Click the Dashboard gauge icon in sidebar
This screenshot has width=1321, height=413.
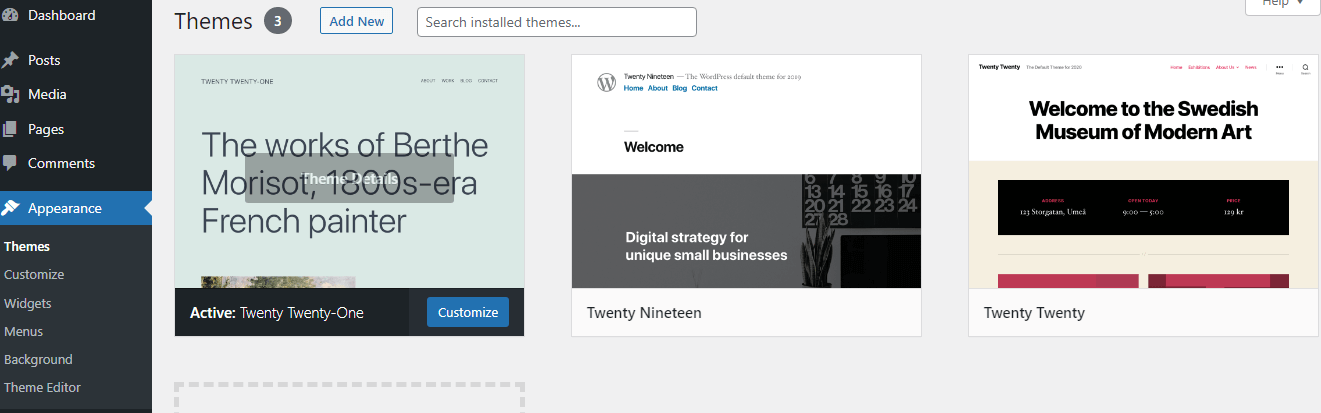(x=10, y=15)
